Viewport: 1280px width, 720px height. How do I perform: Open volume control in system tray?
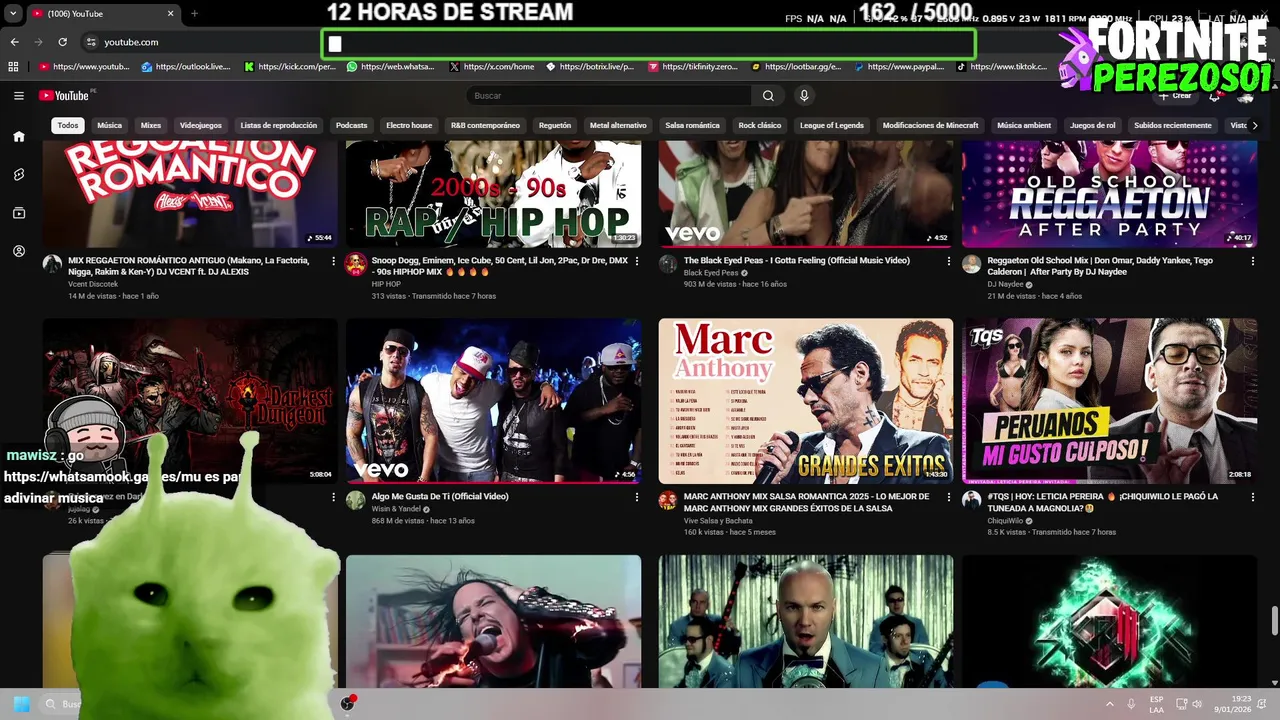point(1198,704)
